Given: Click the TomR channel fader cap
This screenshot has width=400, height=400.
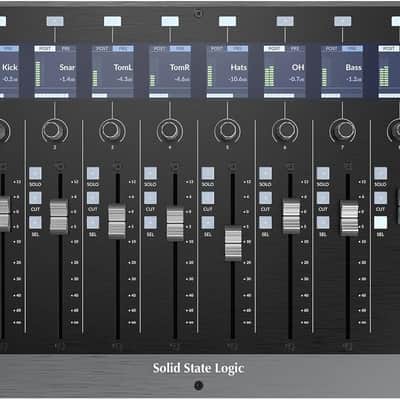Looking at the screenshot, I should tap(175, 223).
